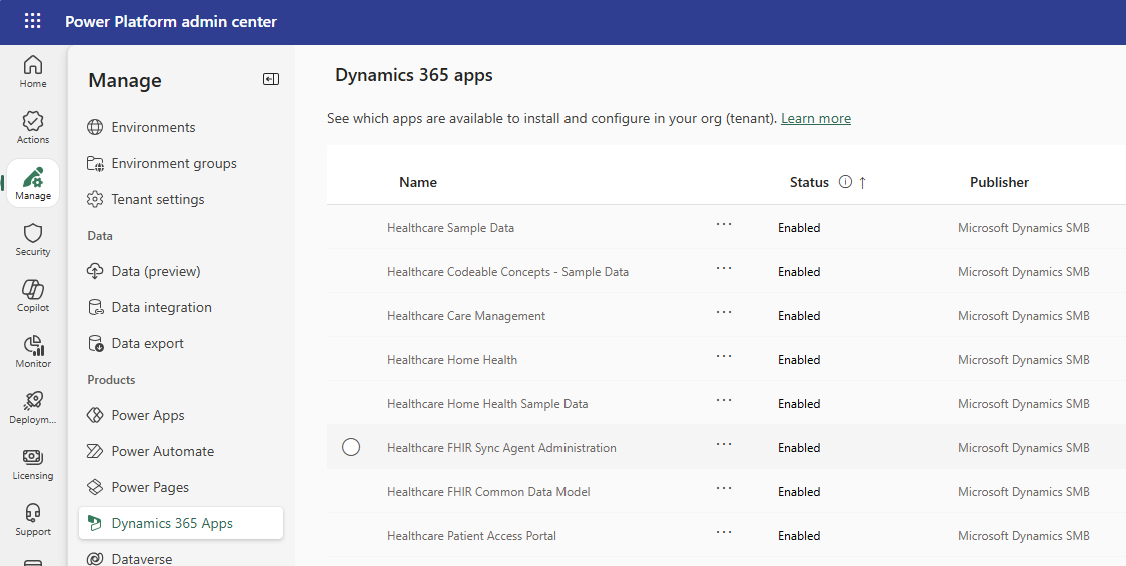Image resolution: width=1126 pixels, height=566 pixels.
Task: Click the Power Pages icon
Action: [x=95, y=487]
